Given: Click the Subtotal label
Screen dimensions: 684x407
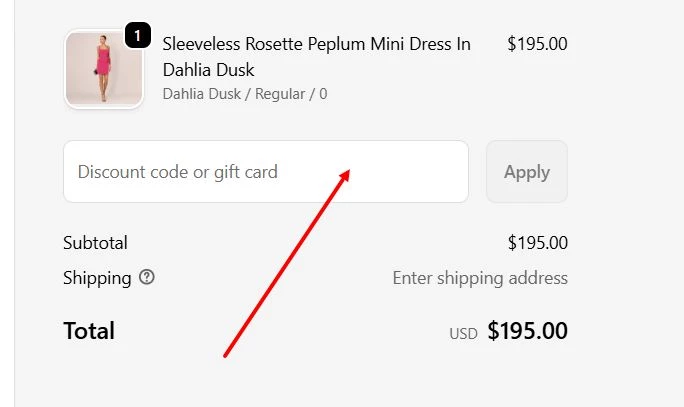Looking at the screenshot, I should point(95,243).
